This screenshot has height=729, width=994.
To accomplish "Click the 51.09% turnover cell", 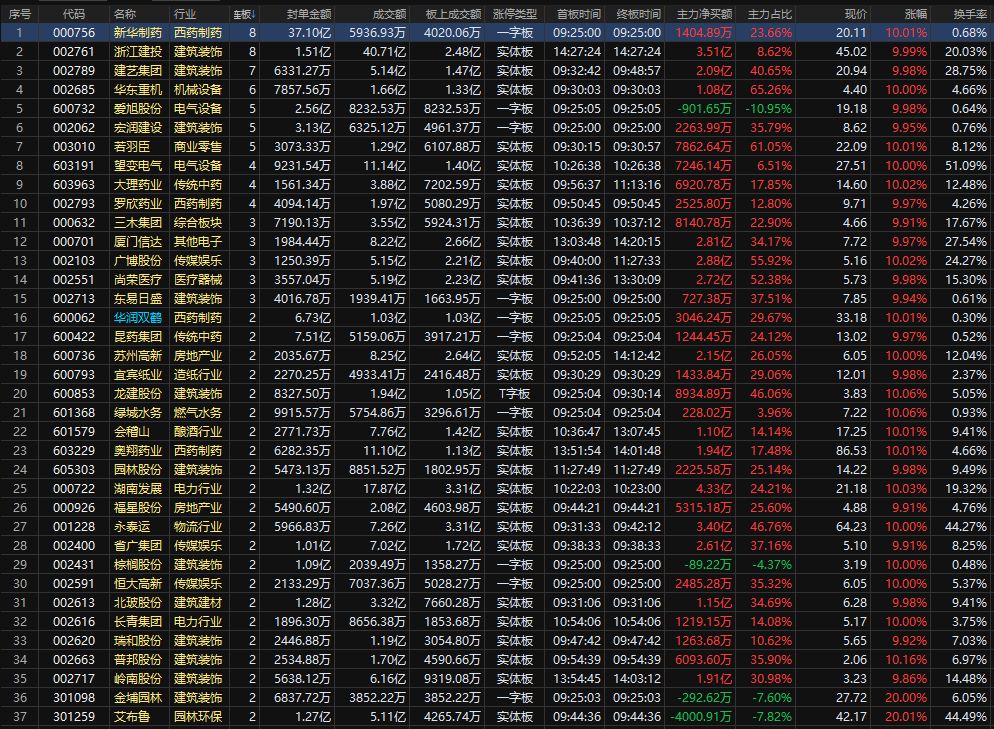I will click(x=965, y=165).
